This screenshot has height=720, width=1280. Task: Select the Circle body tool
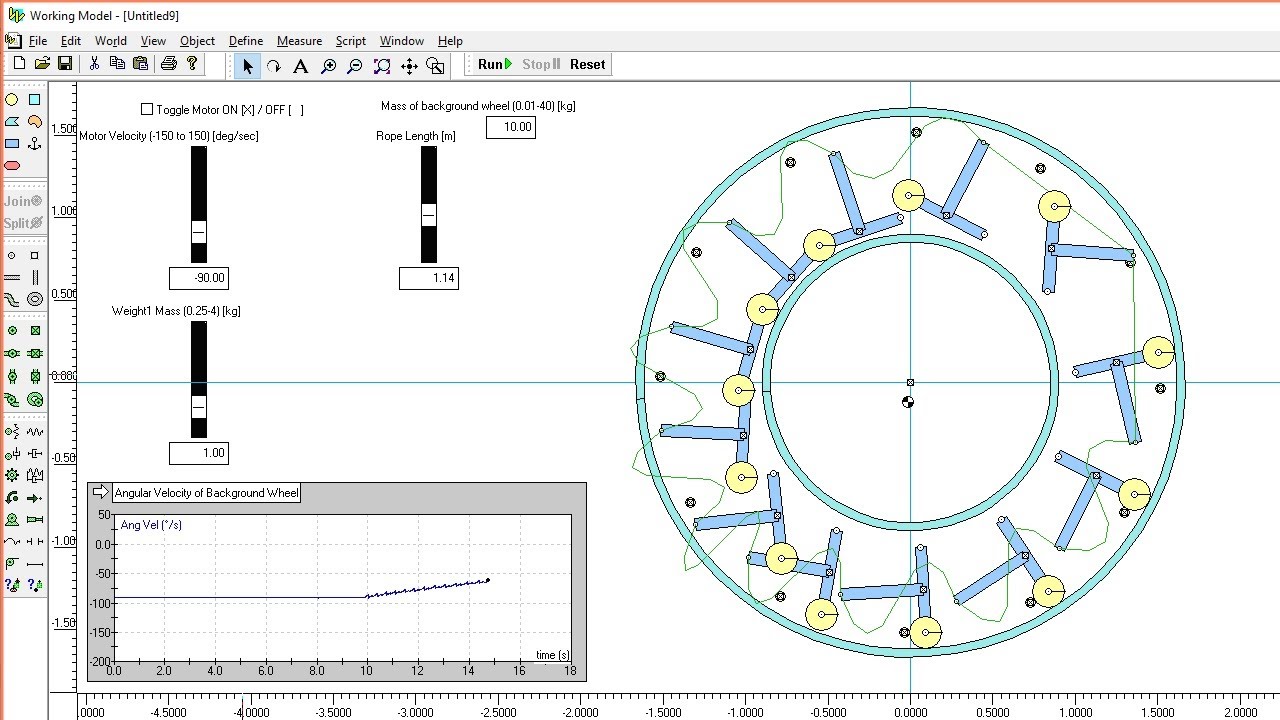pyautogui.click(x=12, y=100)
